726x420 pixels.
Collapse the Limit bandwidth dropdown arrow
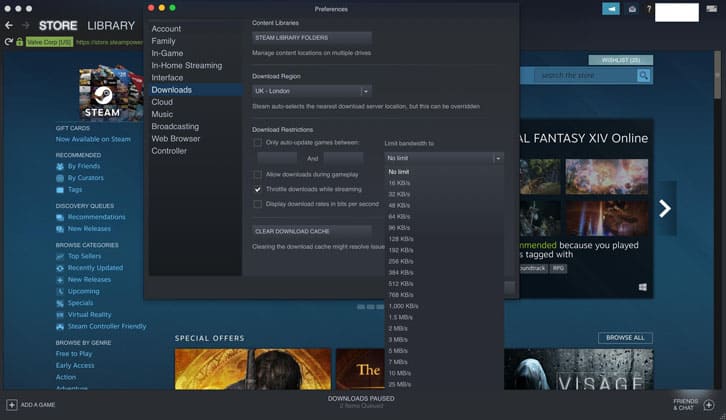coord(498,158)
